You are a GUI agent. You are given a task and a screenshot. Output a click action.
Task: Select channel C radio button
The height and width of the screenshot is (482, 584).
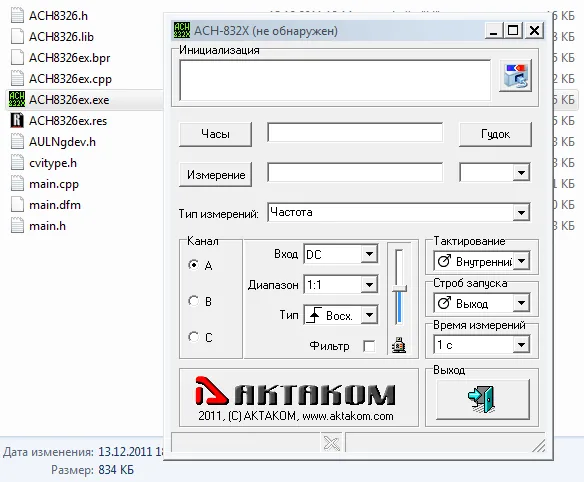193,337
